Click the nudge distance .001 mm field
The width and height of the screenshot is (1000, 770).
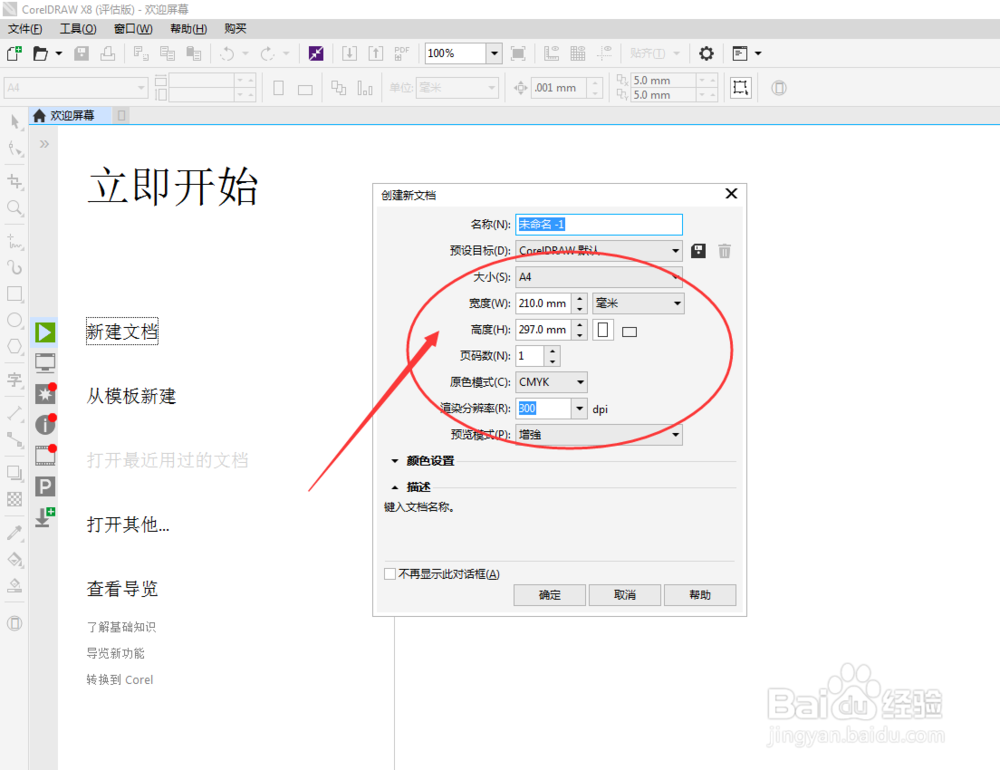pos(559,88)
